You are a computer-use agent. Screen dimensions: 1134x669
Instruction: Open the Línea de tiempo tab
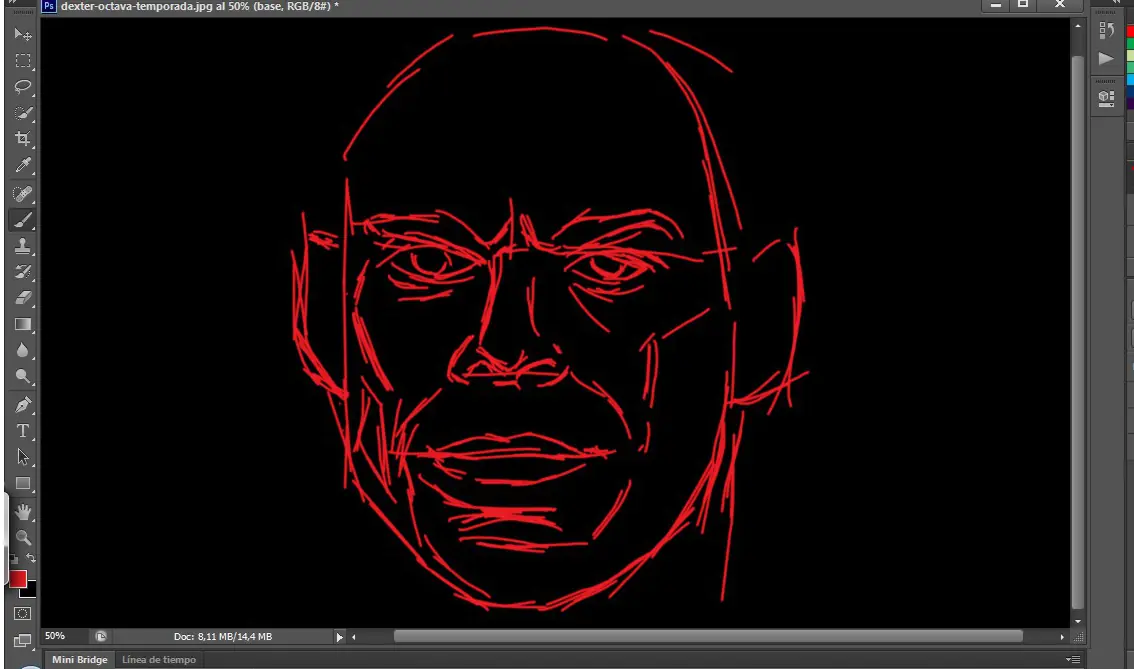point(158,660)
